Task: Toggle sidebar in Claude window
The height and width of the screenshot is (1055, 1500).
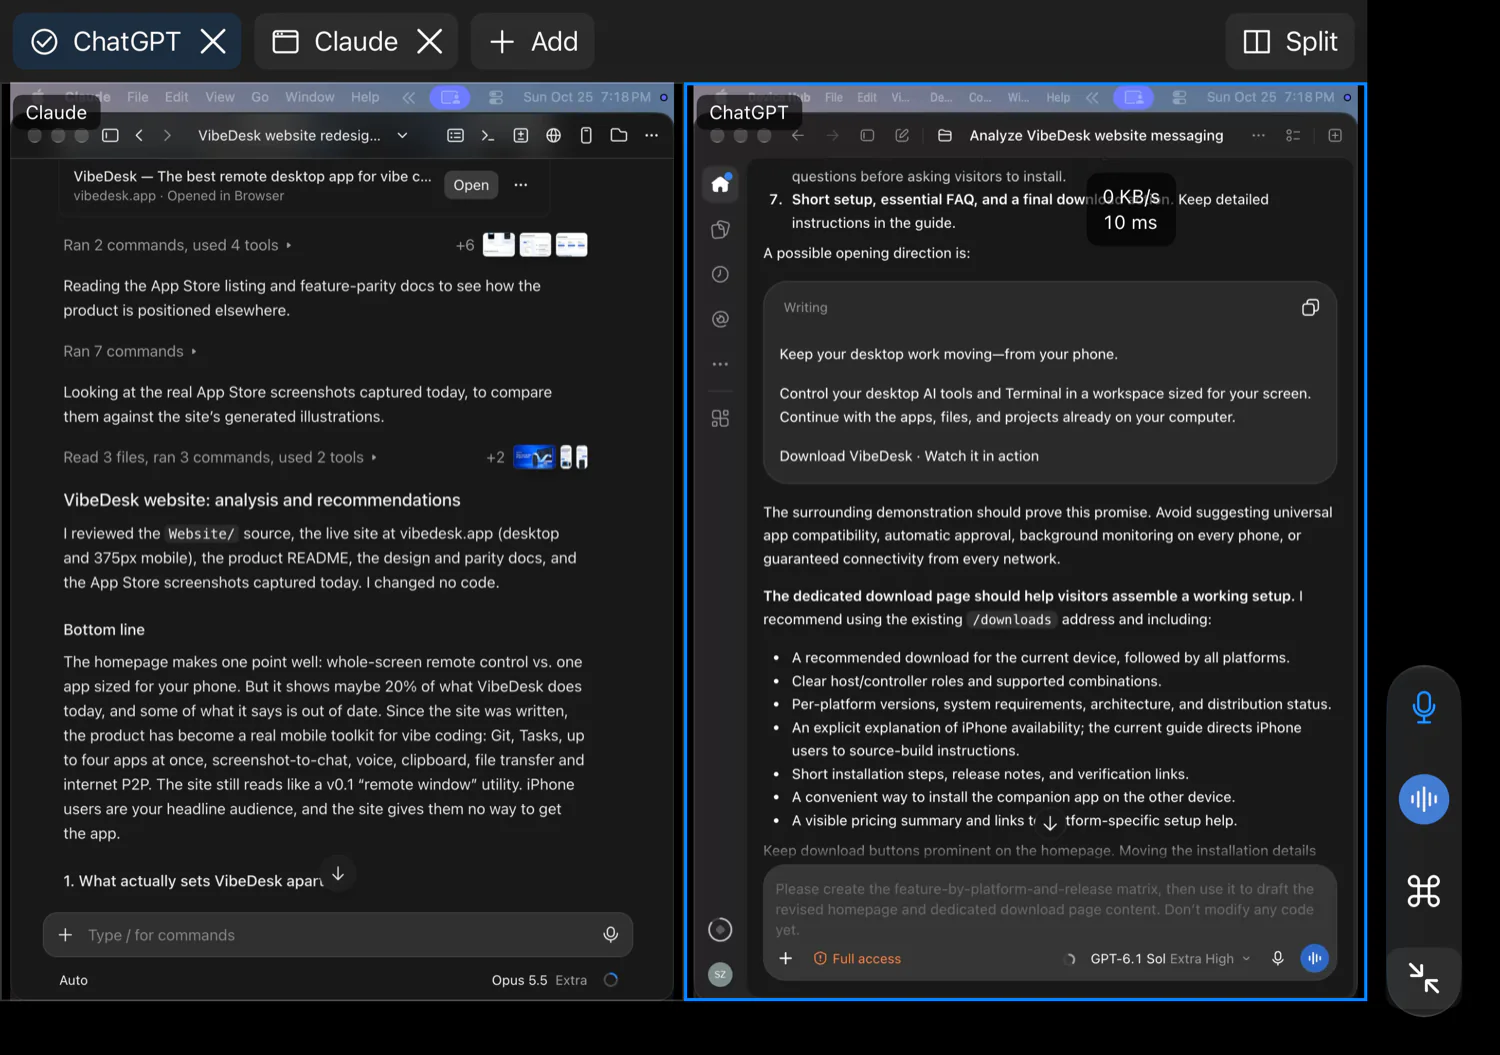Action: pos(111,135)
